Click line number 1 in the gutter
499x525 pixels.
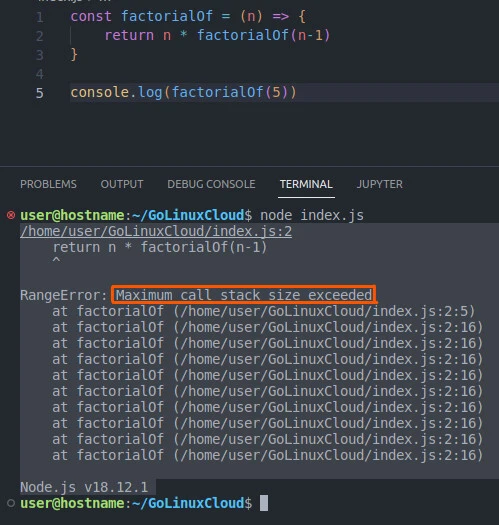point(40,17)
